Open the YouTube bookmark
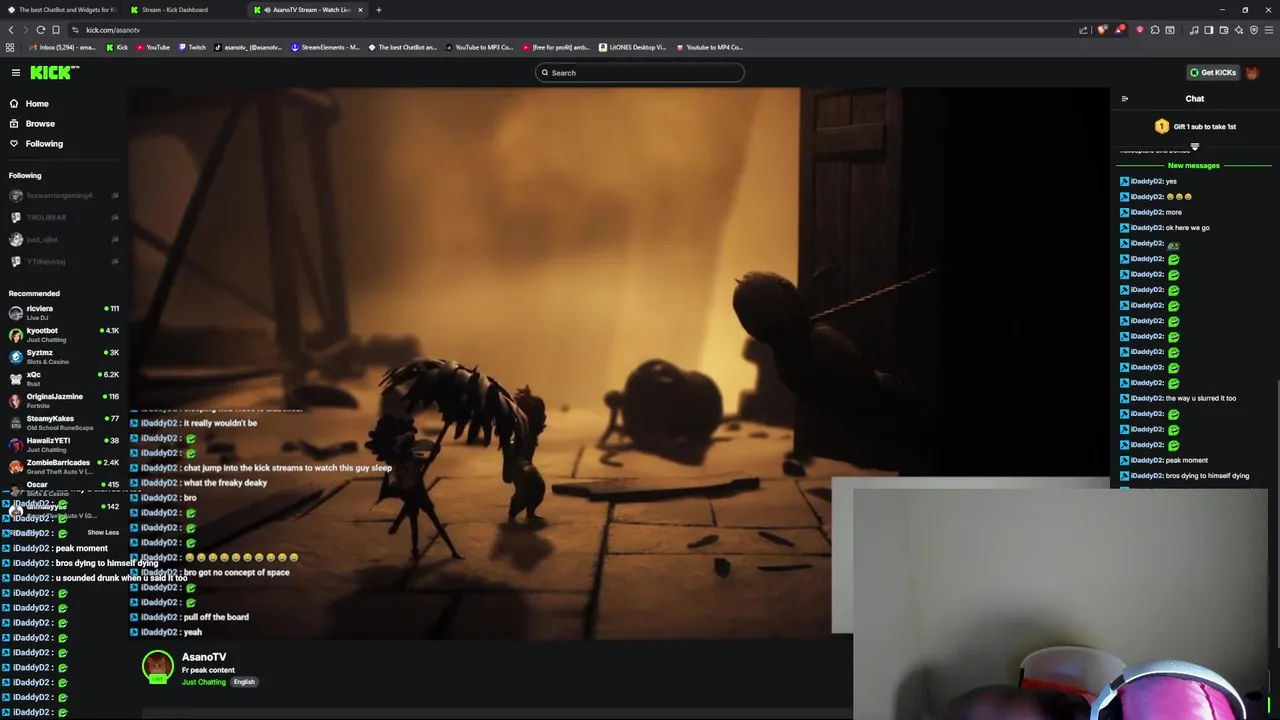This screenshot has height=720, width=1280. point(153,47)
